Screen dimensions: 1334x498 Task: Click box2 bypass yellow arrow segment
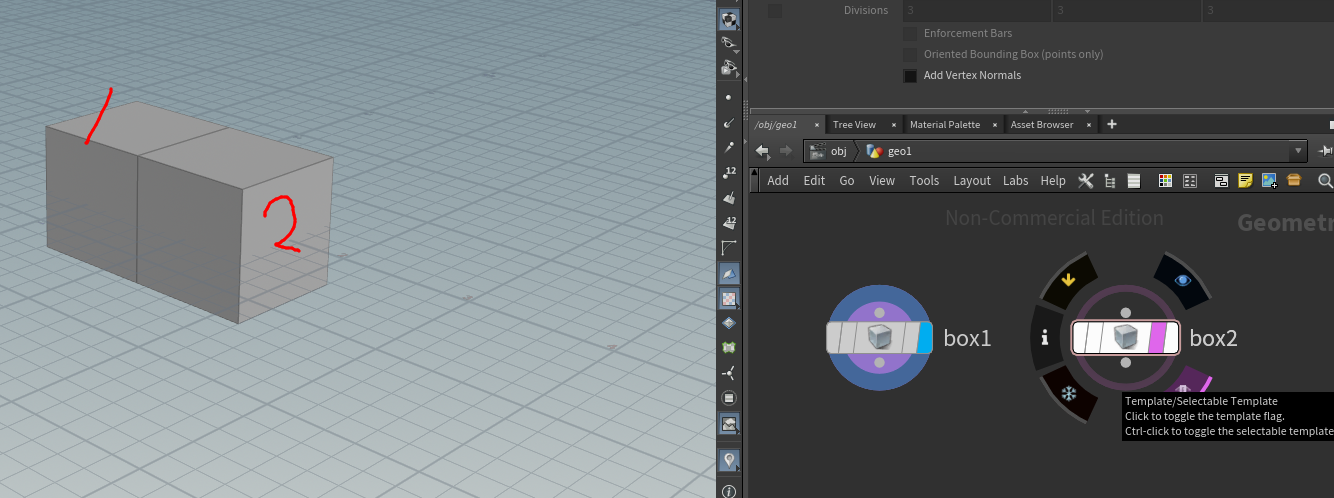tap(1068, 280)
